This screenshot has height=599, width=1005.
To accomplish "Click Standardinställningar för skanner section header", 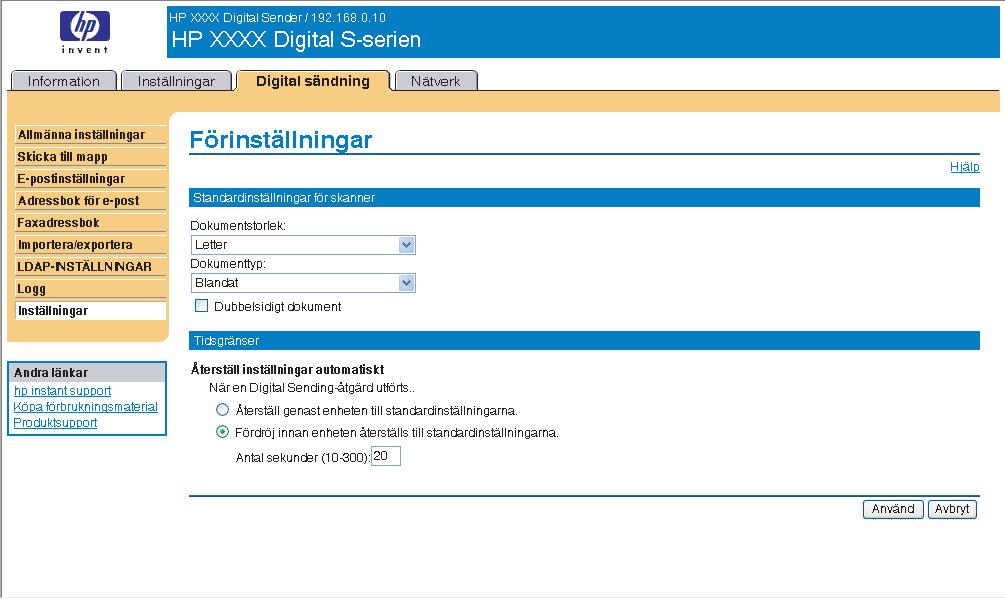I will [584, 198].
